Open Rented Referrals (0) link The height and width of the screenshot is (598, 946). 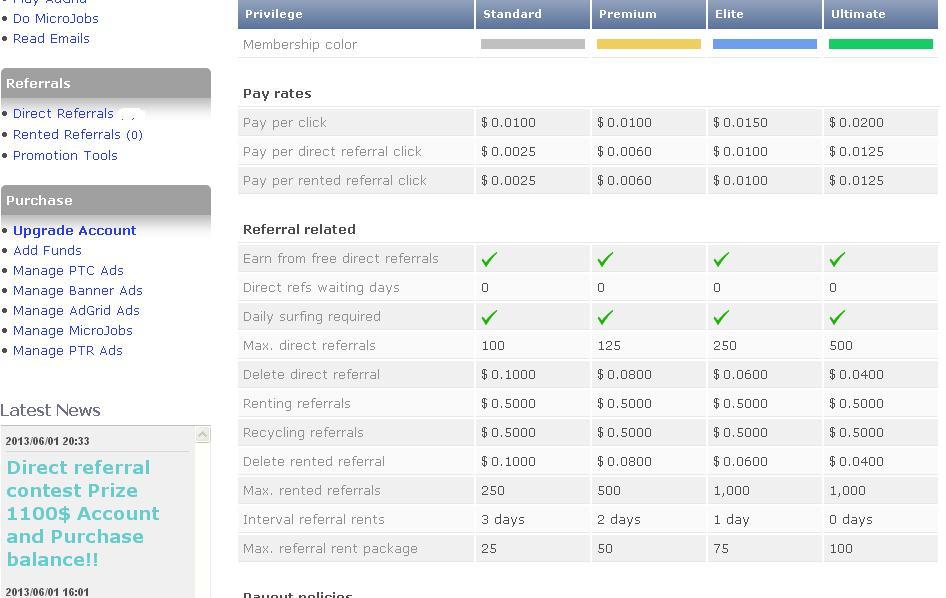[x=78, y=135]
